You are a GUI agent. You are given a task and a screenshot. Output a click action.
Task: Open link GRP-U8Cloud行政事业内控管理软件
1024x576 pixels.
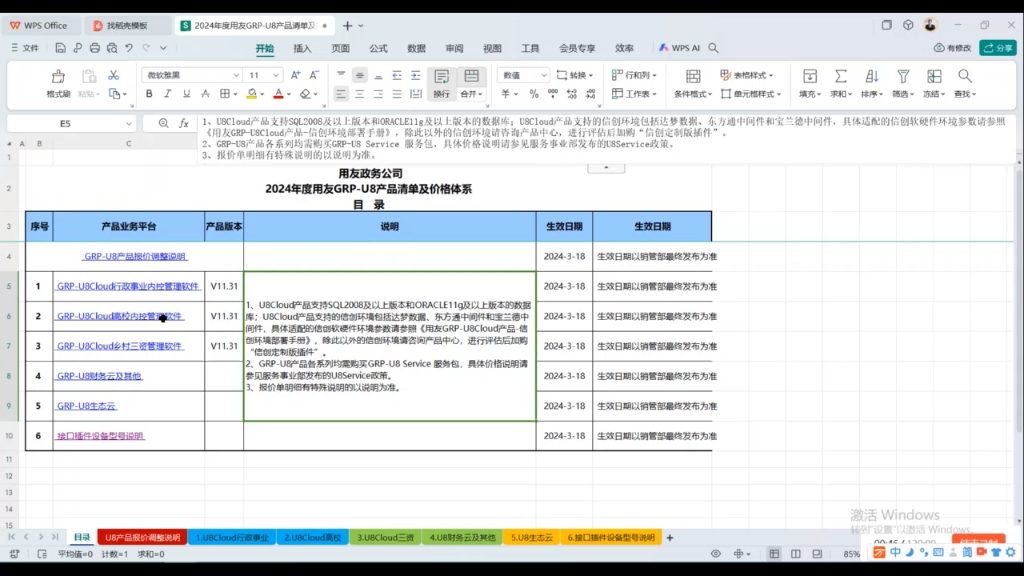point(127,286)
